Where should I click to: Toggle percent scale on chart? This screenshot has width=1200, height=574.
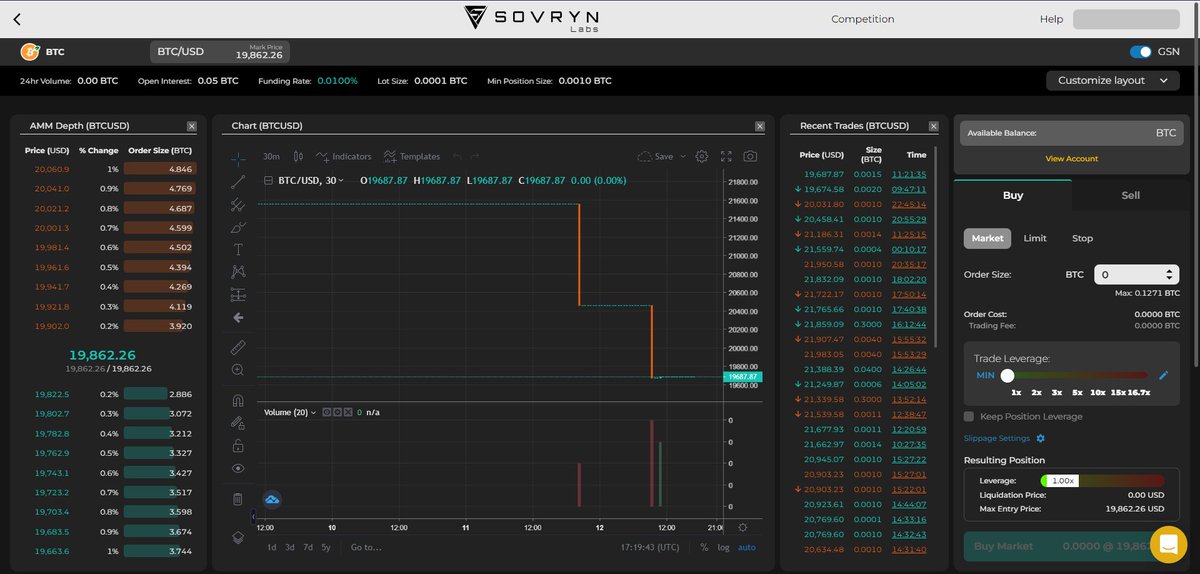704,547
